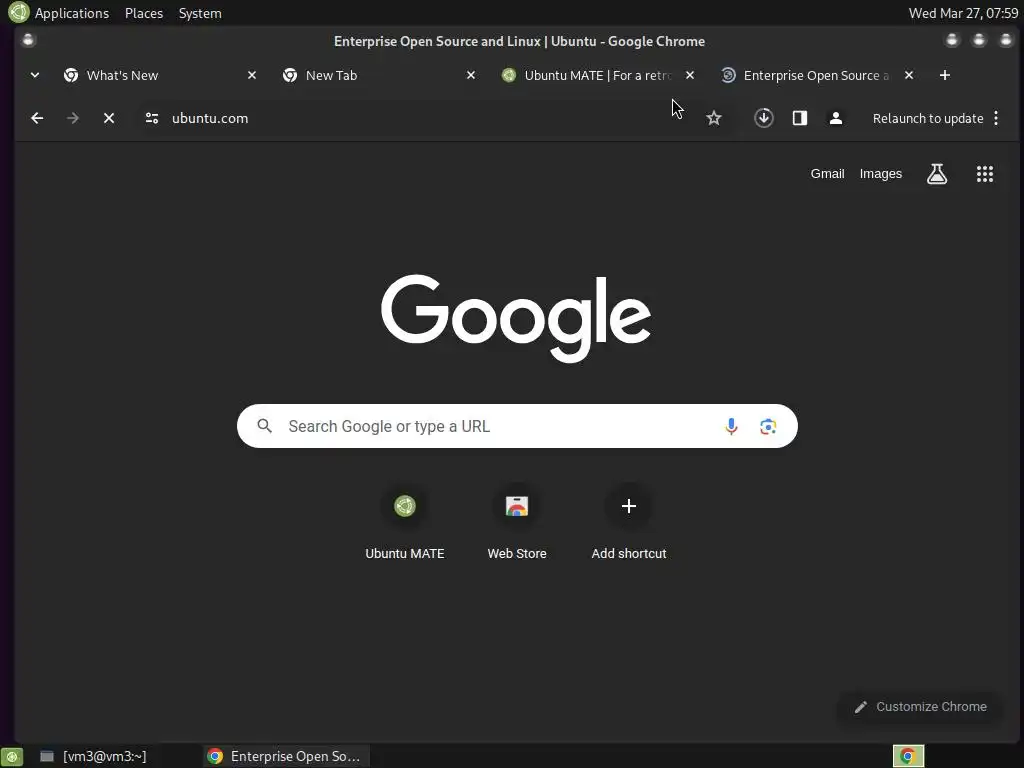Viewport: 1024px width, 768px height.
Task: Stop loading the page
Action: click(109, 118)
